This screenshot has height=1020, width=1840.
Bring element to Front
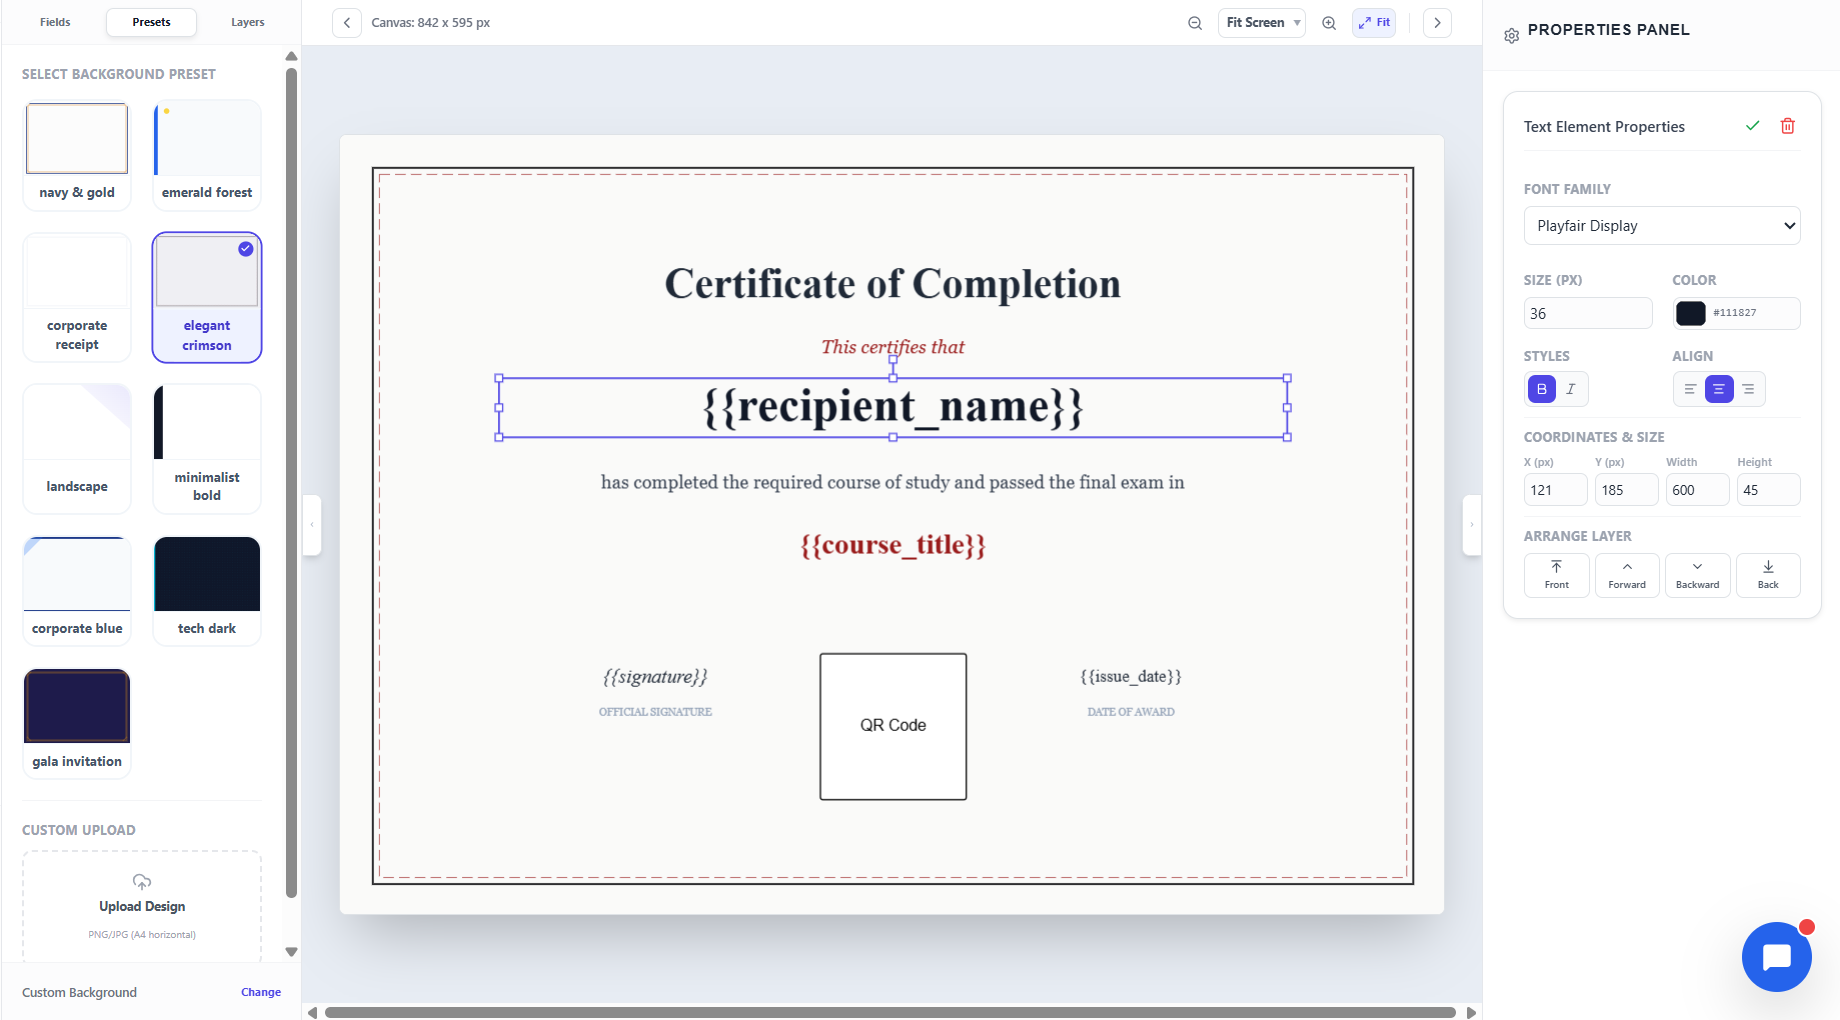pyautogui.click(x=1557, y=575)
